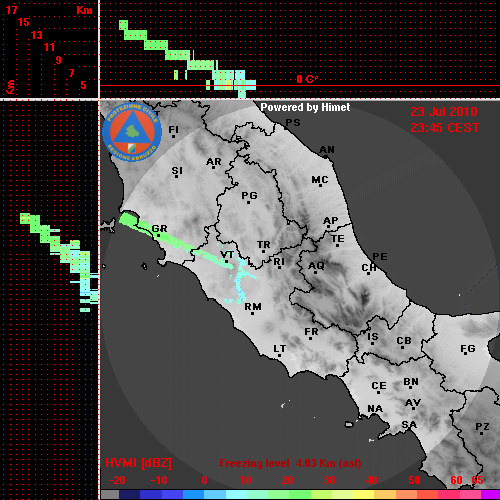Select the IS city label

(x=373, y=337)
